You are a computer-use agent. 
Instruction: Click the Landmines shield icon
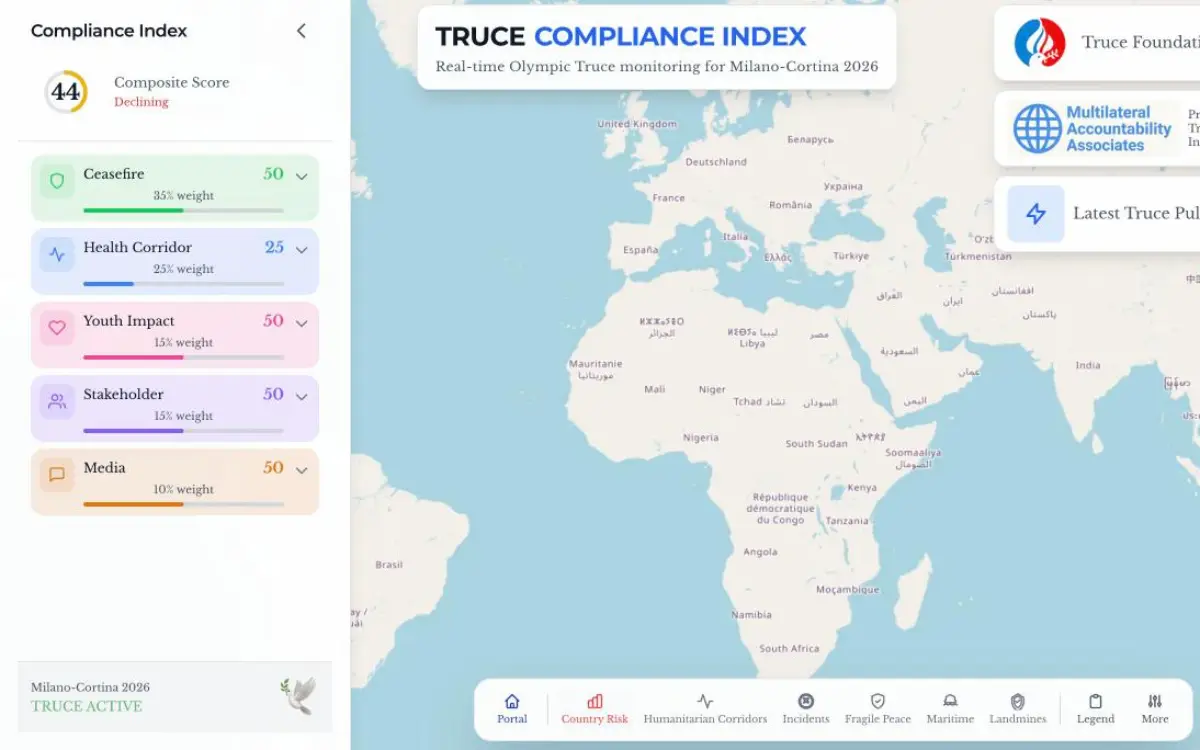[x=1018, y=701]
